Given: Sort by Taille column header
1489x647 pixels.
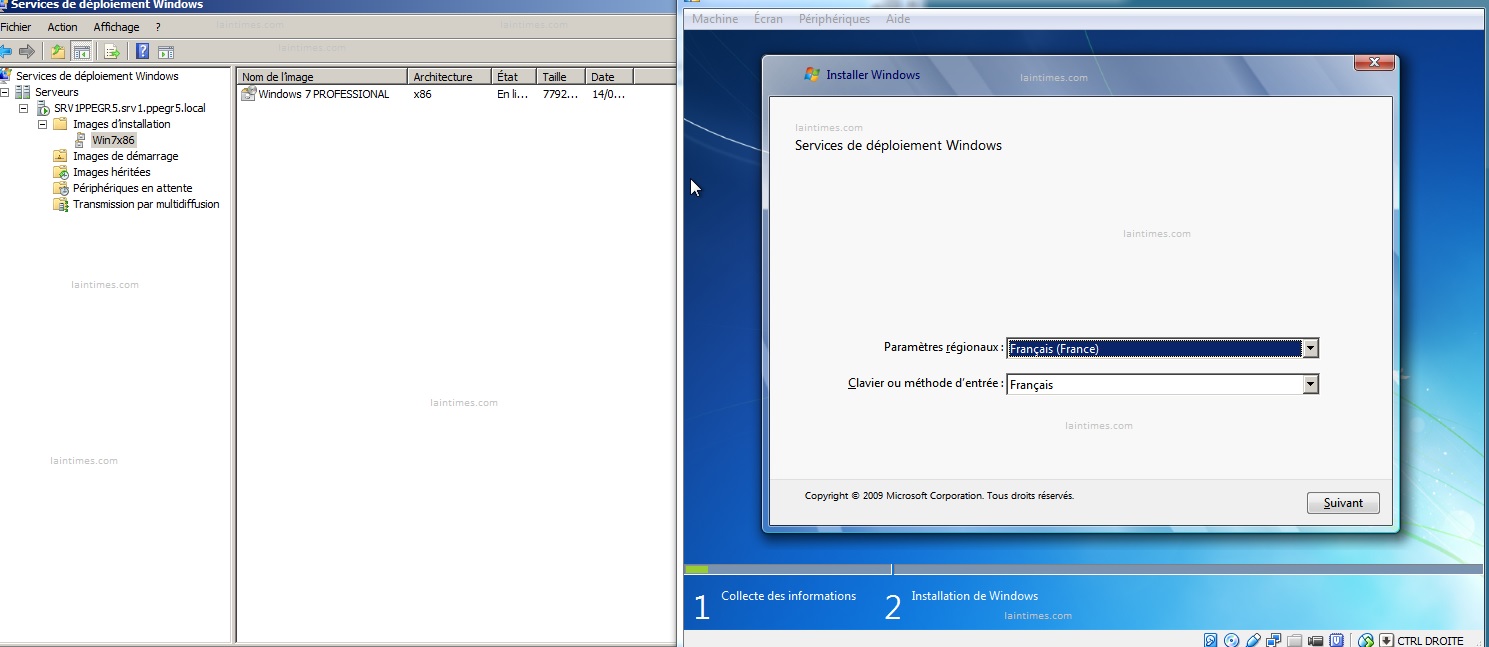Looking at the screenshot, I should coord(561,77).
